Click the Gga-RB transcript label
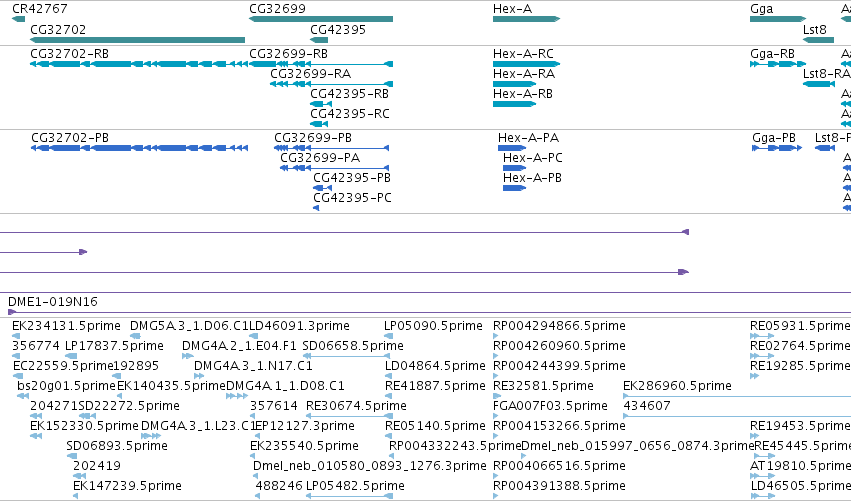Viewport: 851px width, 501px height. tap(772, 54)
